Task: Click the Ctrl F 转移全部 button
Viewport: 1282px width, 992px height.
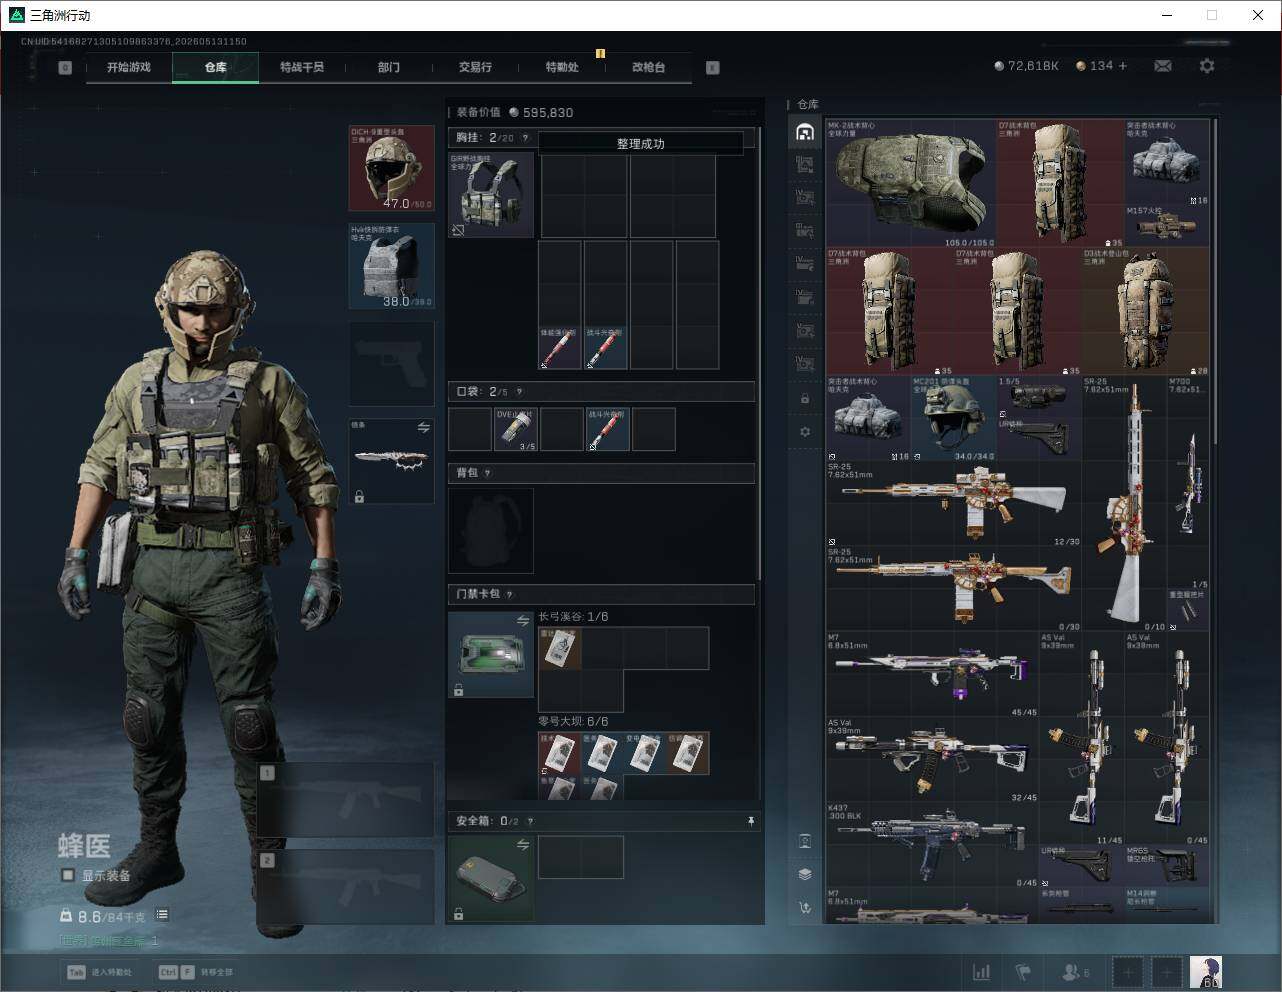Action: point(196,972)
